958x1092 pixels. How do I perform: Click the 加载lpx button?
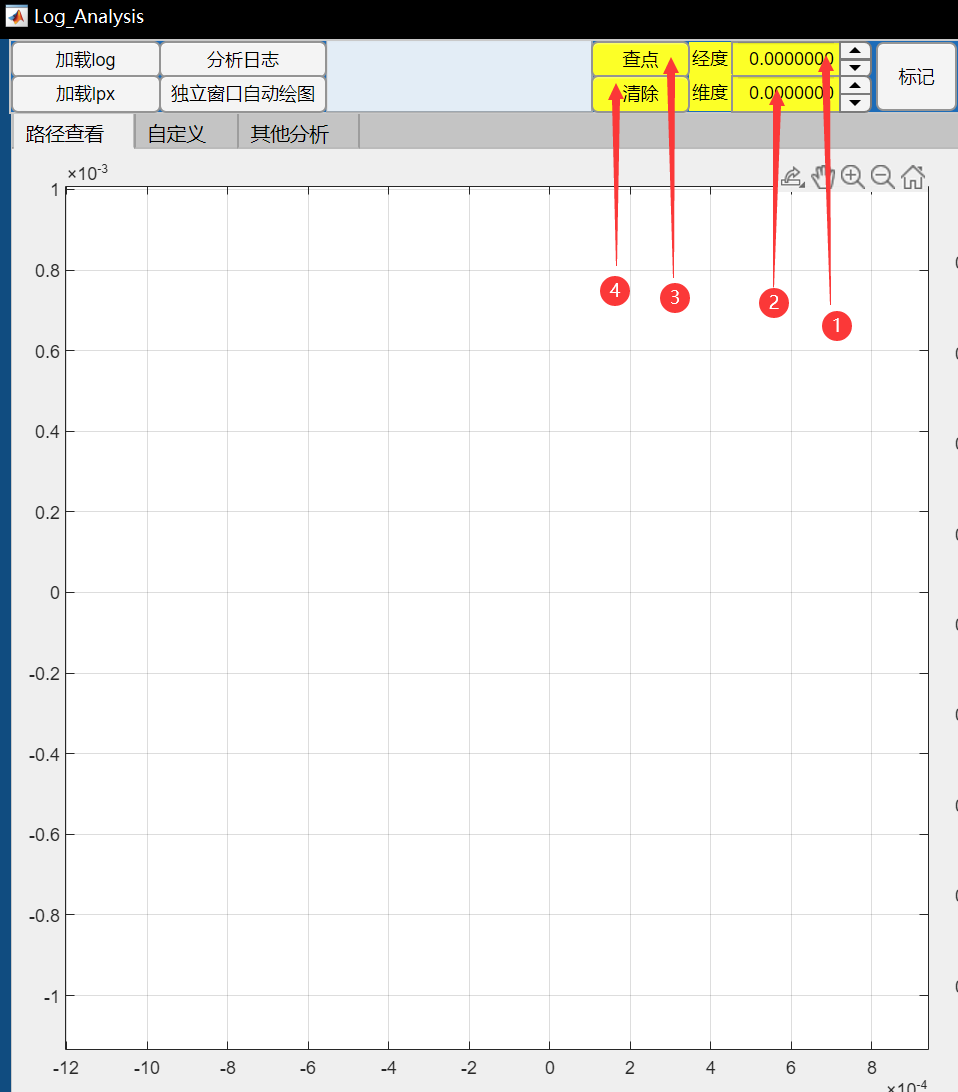tap(85, 94)
